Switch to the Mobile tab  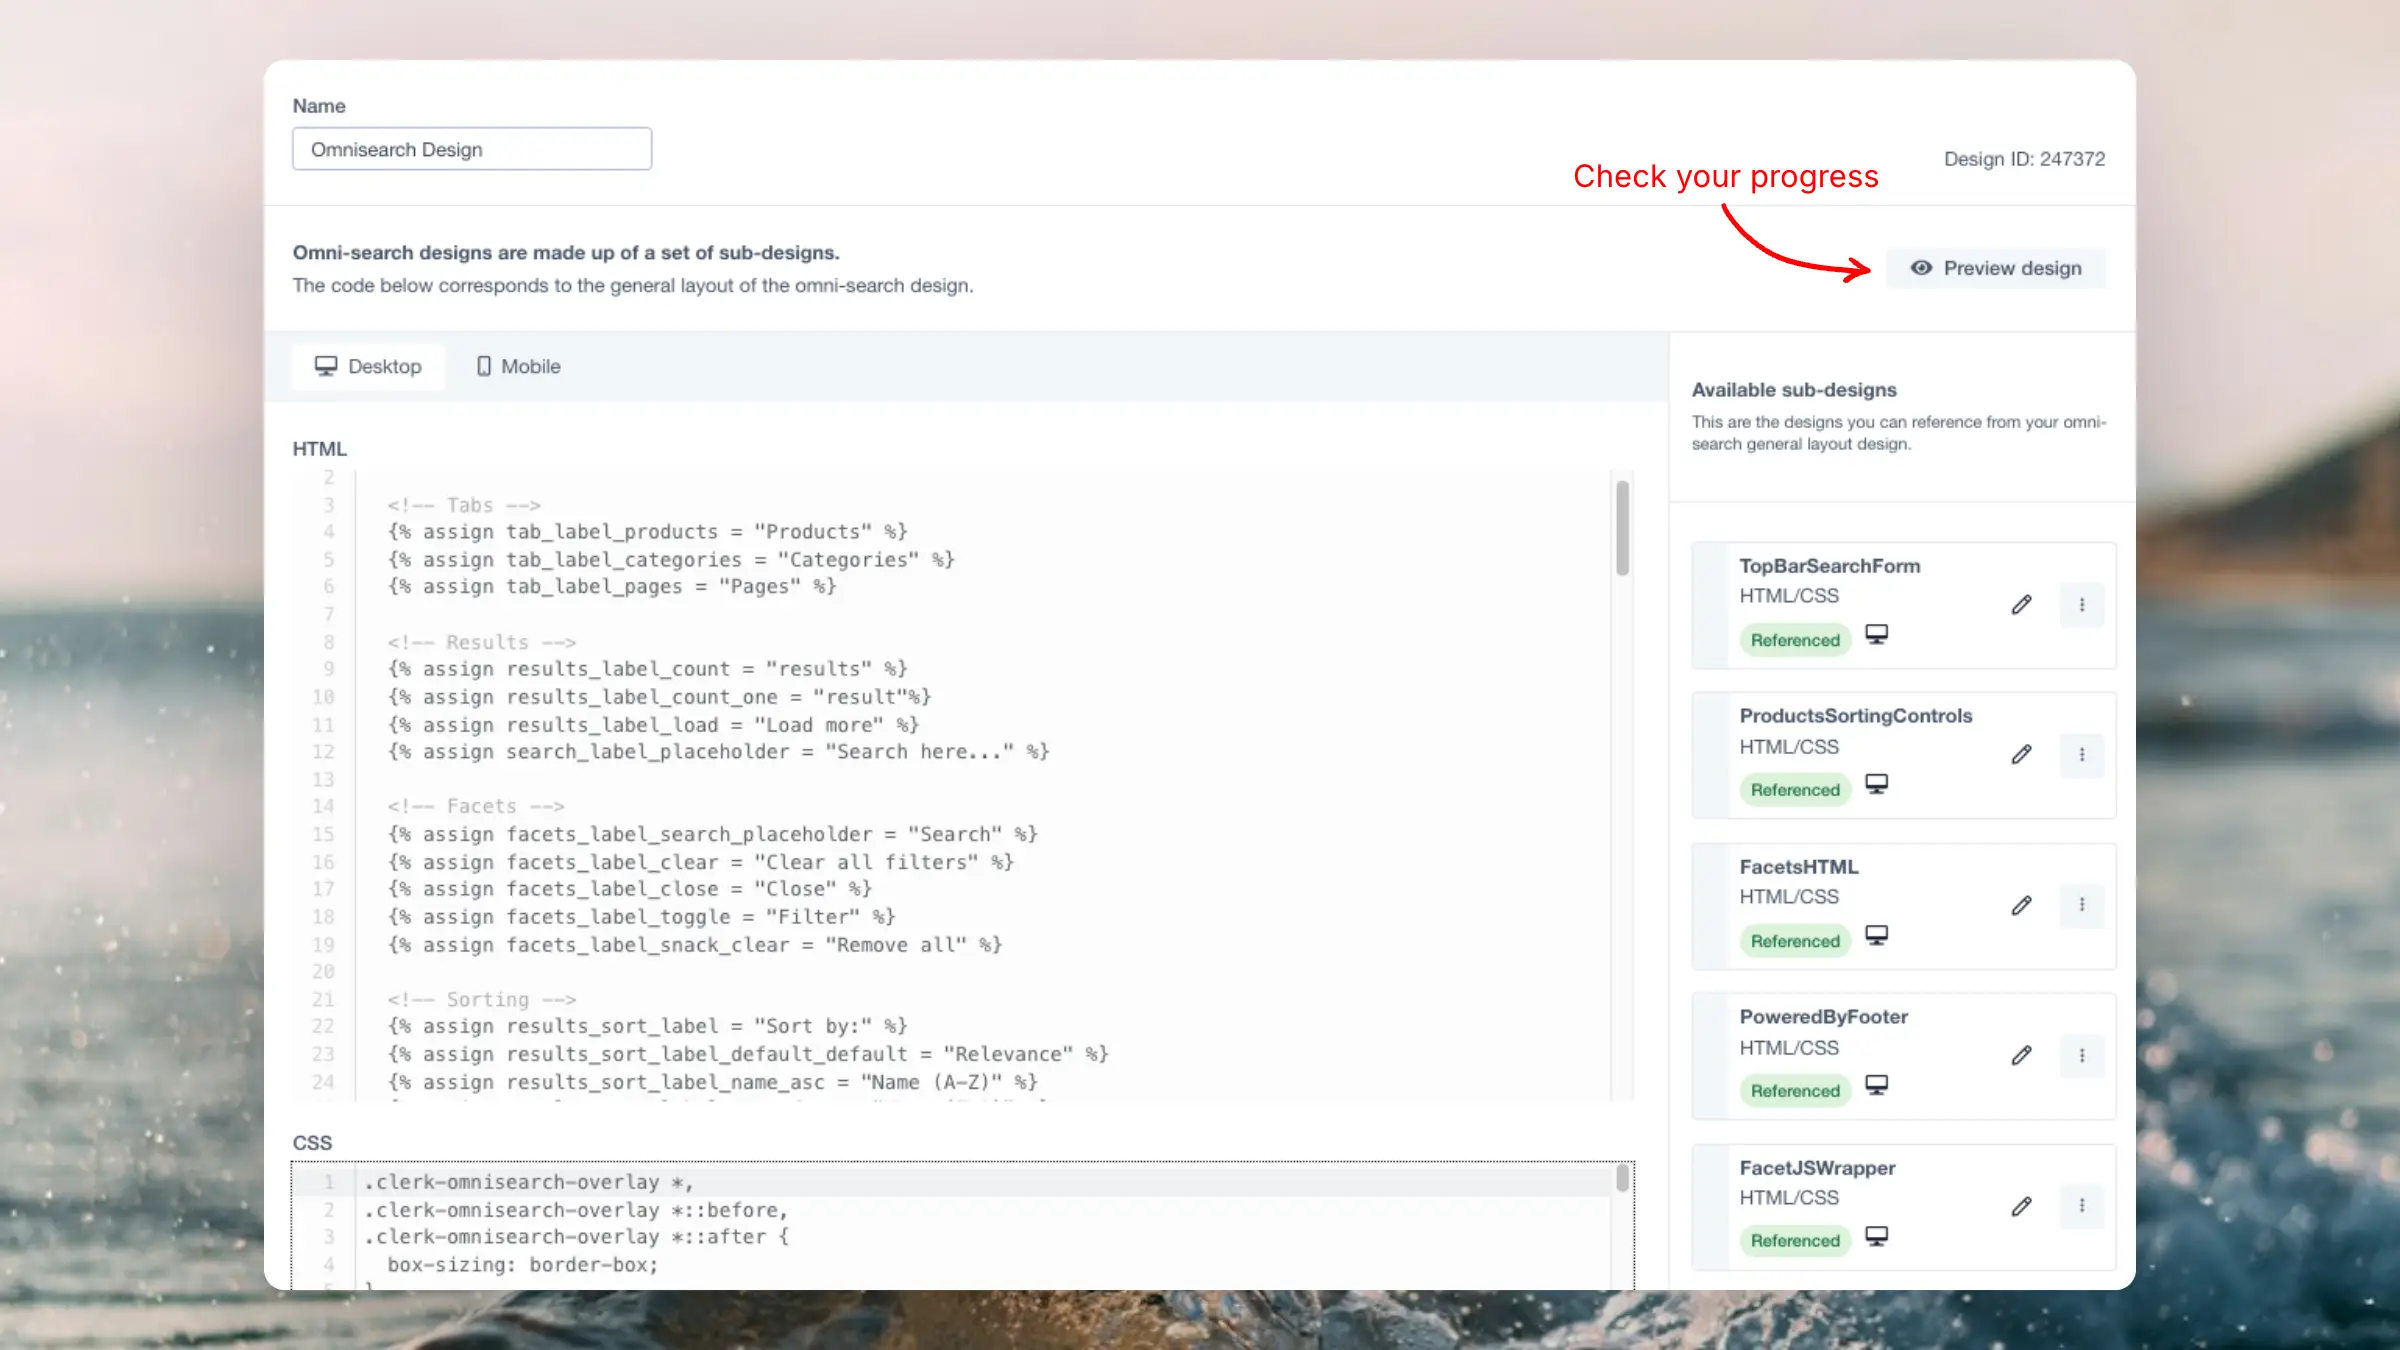(516, 364)
